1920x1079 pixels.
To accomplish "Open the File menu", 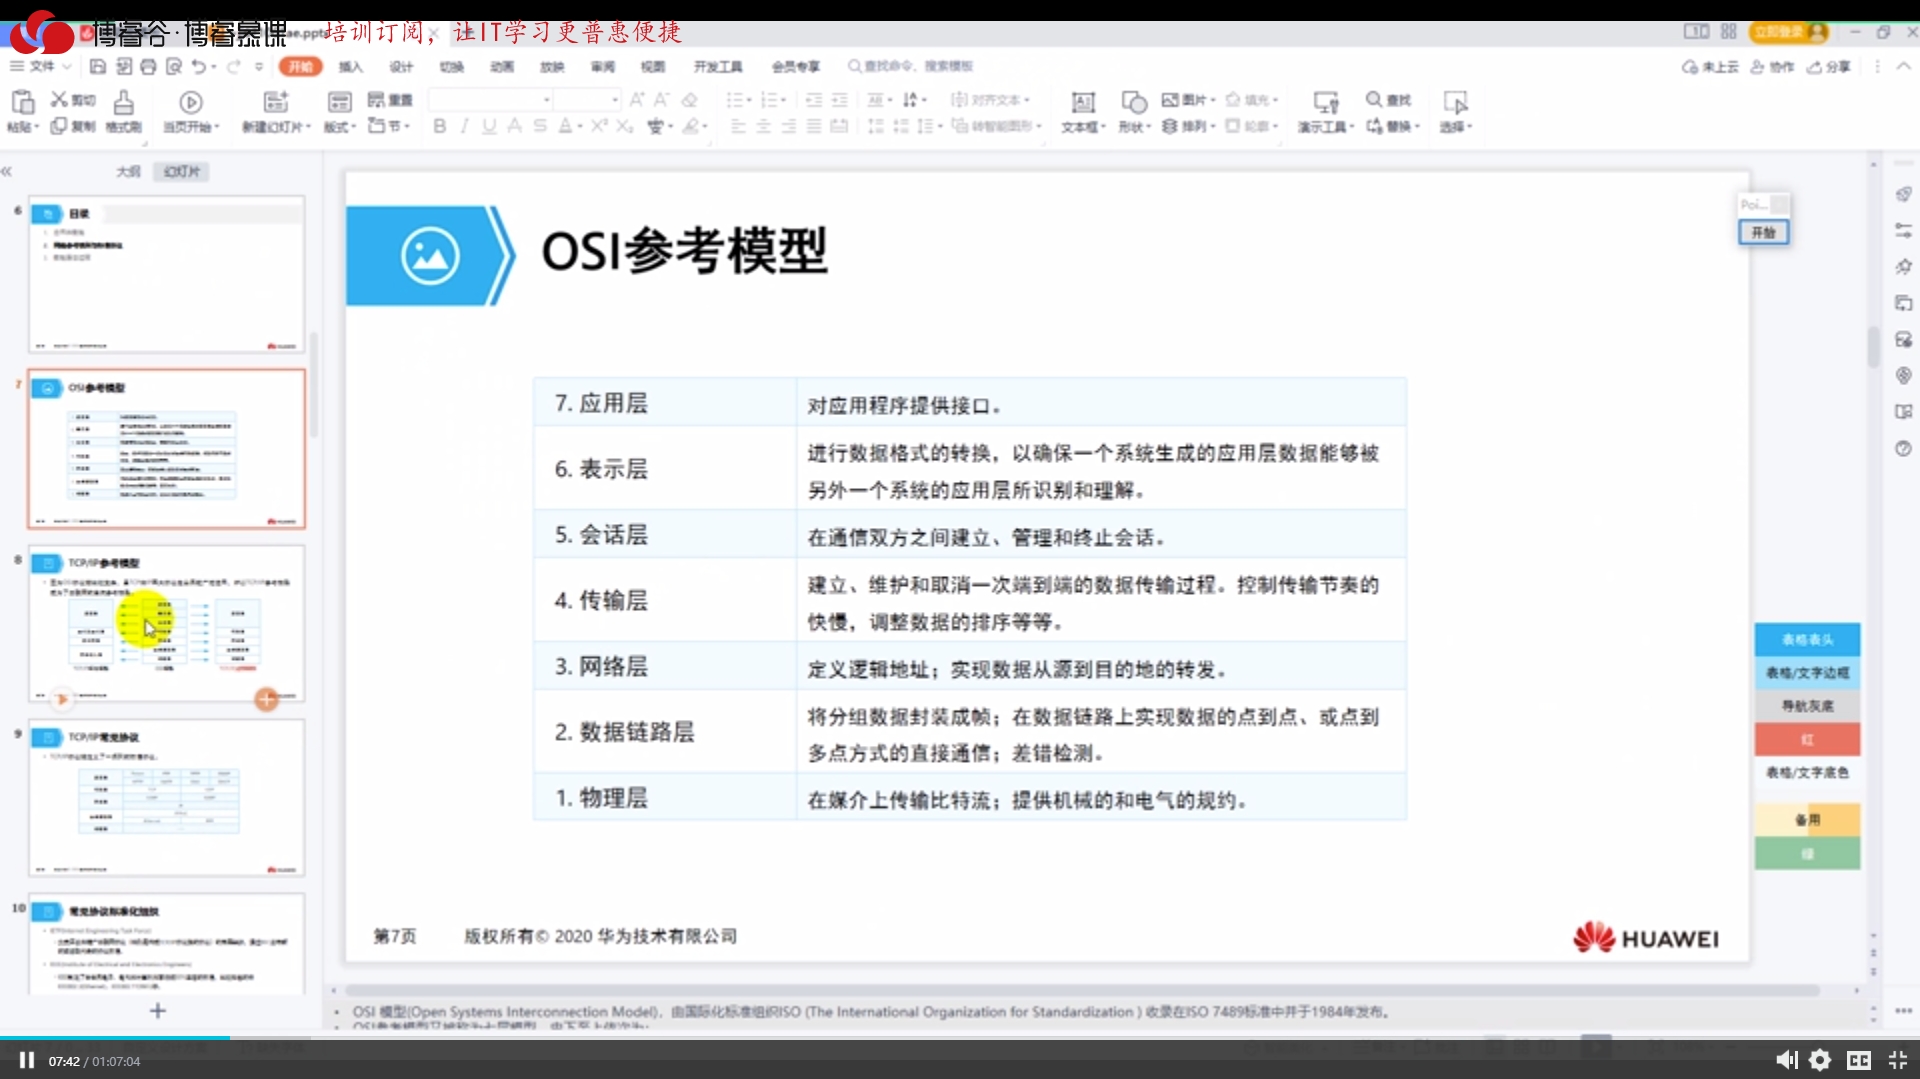I will (x=40, y=66).
